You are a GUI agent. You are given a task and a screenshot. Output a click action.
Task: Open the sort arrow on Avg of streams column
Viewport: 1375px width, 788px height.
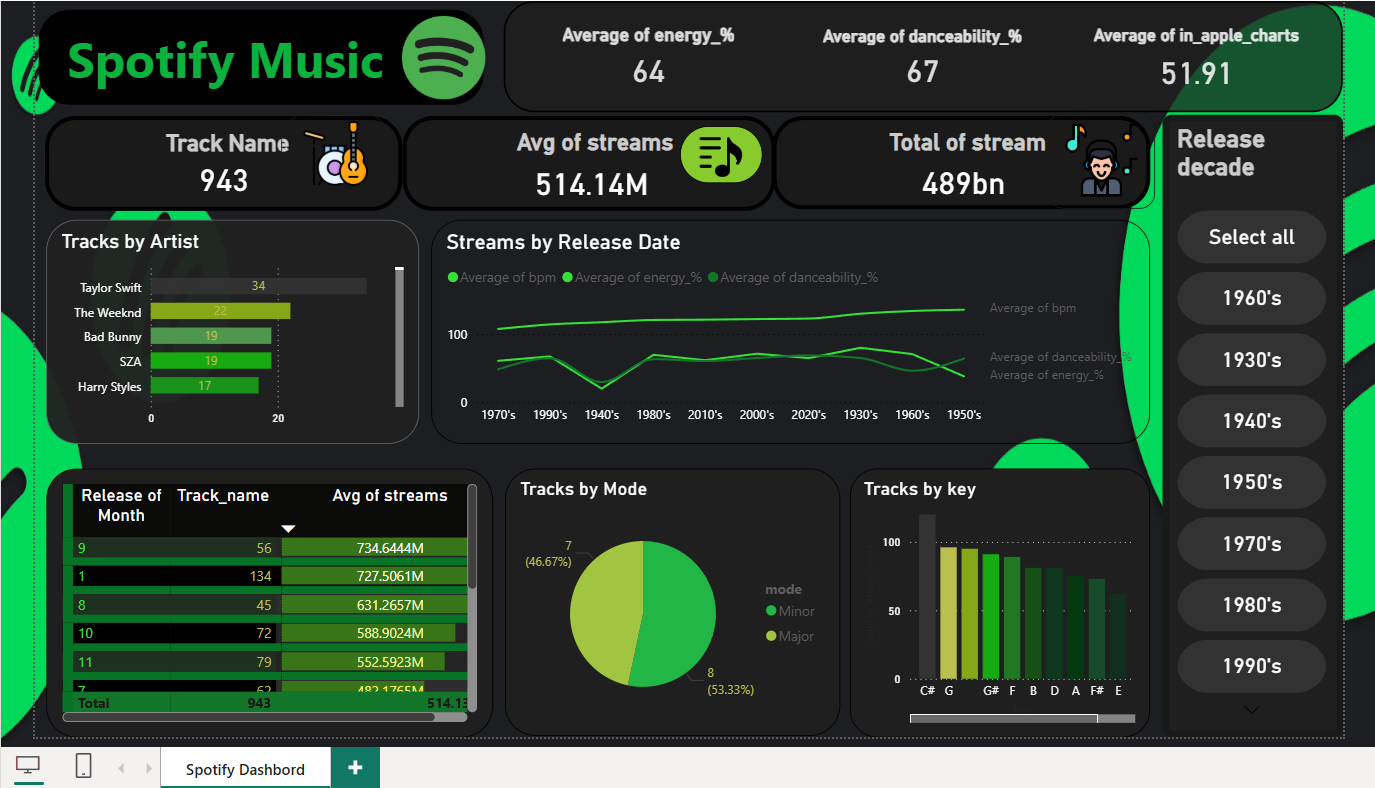coord(288,527)
